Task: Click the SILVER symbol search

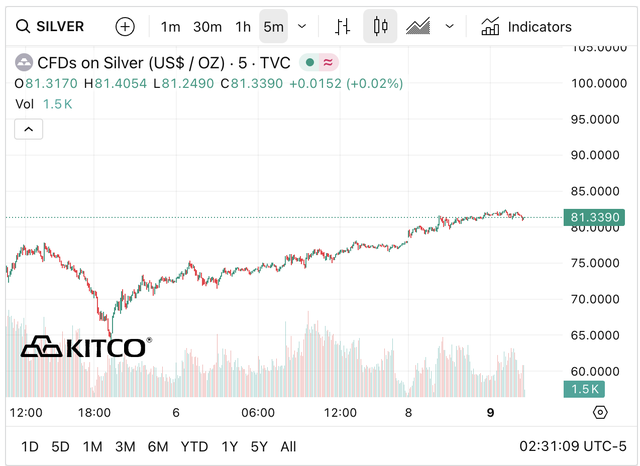Action: [48, 27]
